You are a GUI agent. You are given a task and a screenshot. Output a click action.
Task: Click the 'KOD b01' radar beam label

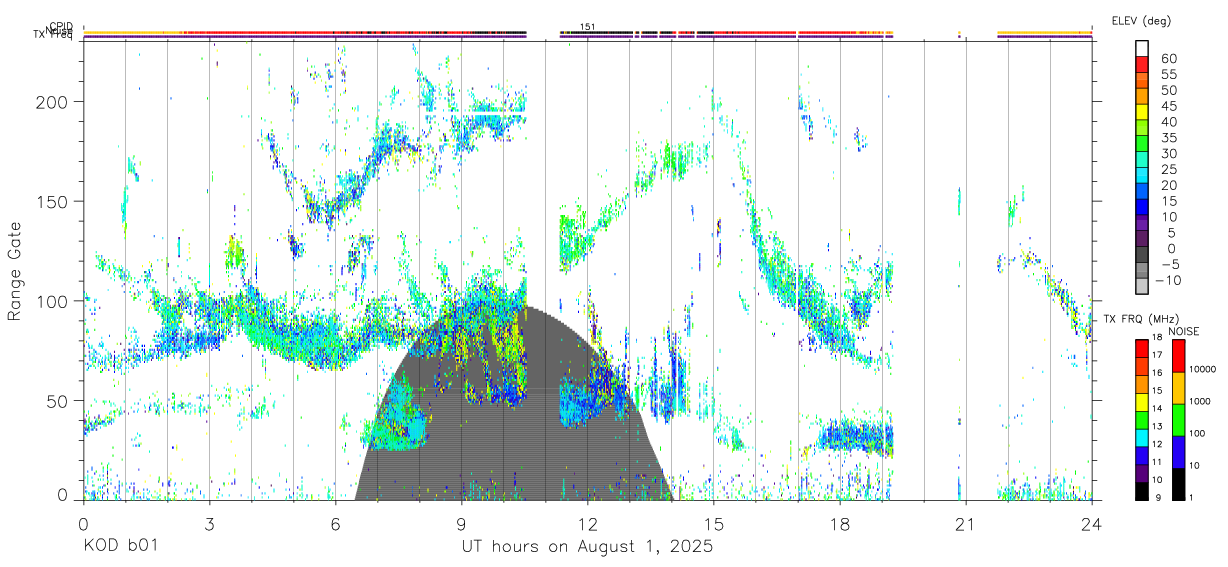(120, 547)
